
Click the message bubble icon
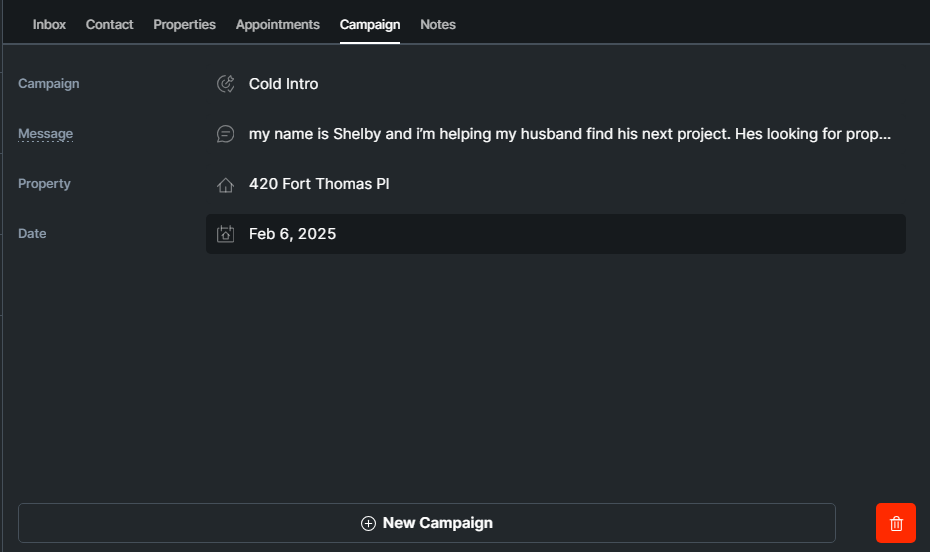click(226, 134)
